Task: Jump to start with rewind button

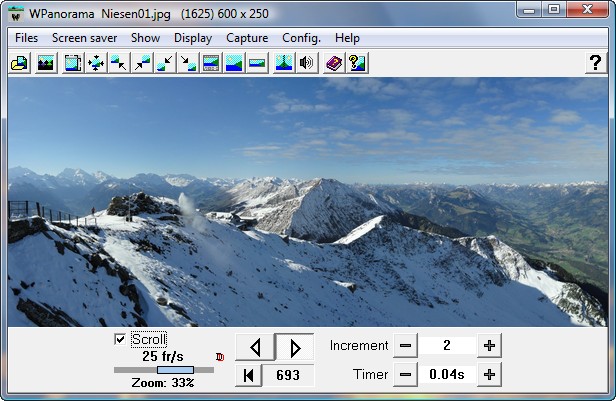Action: [248, 375]
